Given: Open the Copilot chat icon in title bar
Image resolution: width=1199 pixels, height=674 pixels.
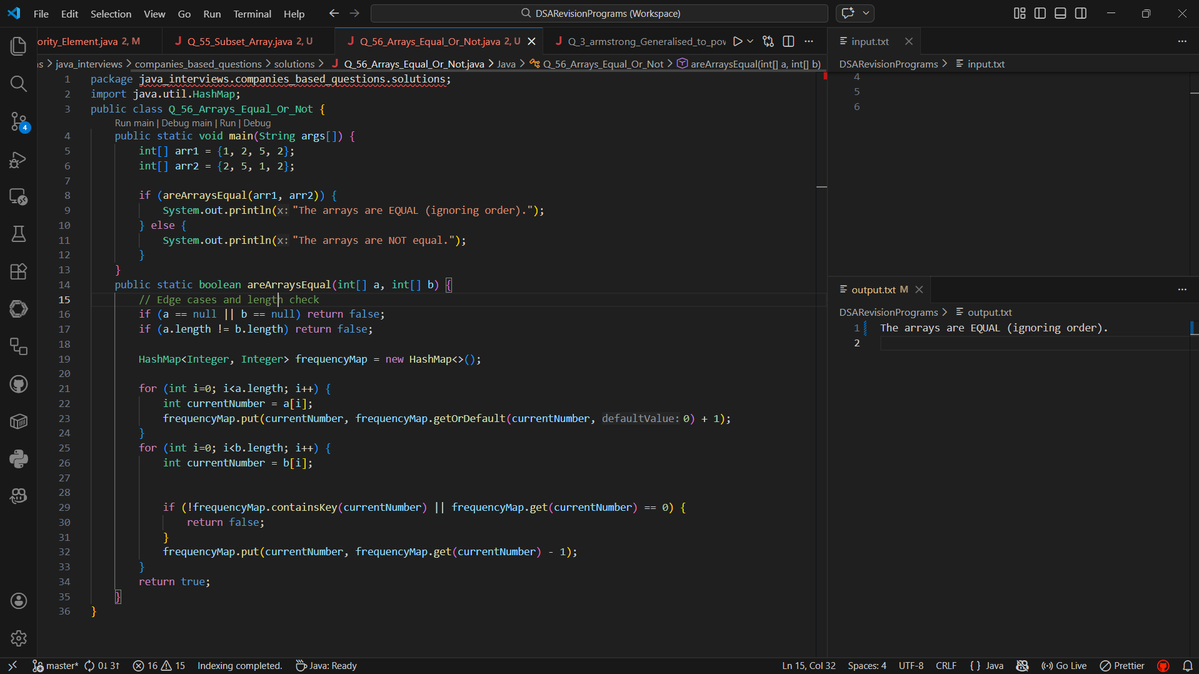Looking at the screenshot, I should (847, 13).
